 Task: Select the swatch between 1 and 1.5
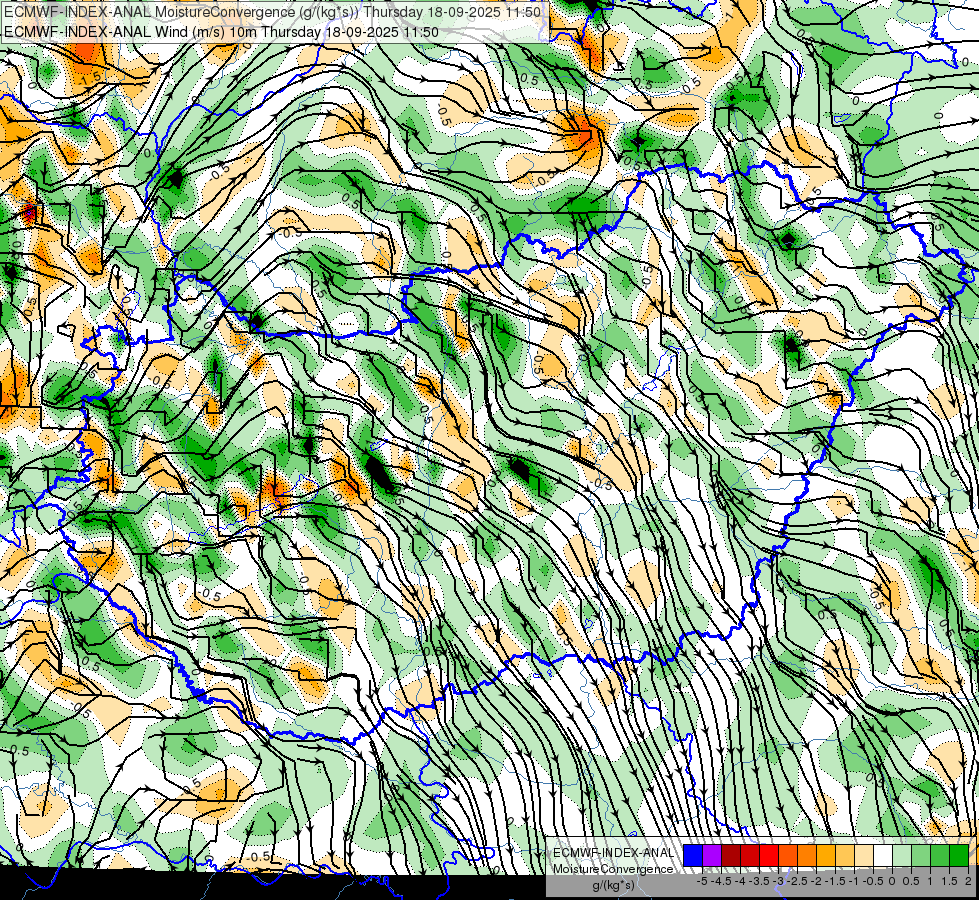(x=940, y=855)
